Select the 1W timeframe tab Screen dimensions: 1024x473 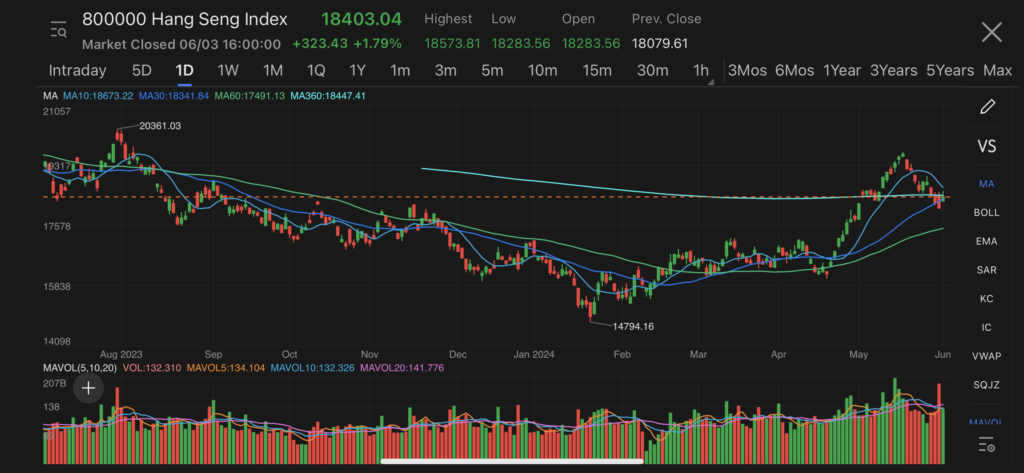coord(228,71)
